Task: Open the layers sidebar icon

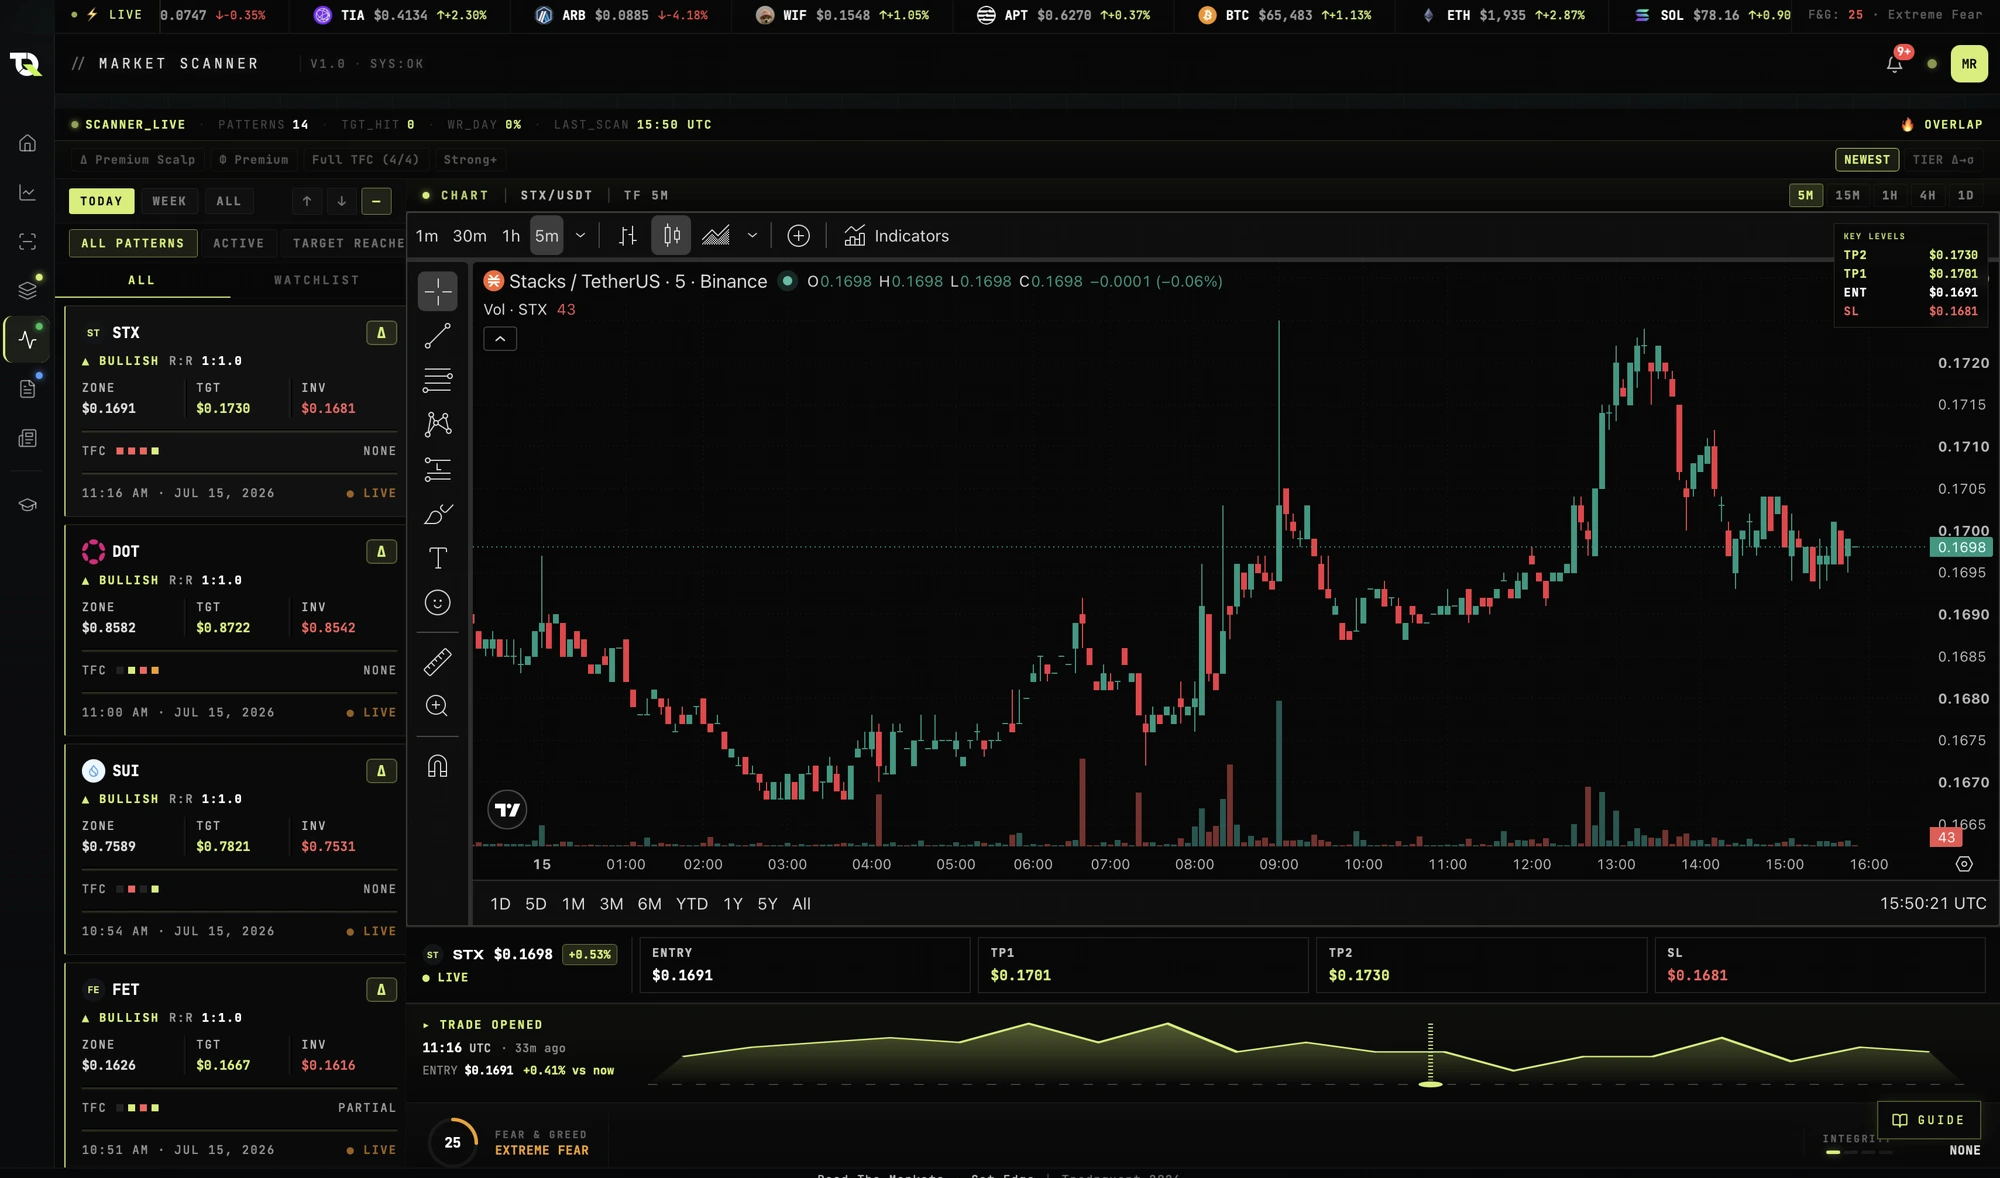Action: coord(28,290)
